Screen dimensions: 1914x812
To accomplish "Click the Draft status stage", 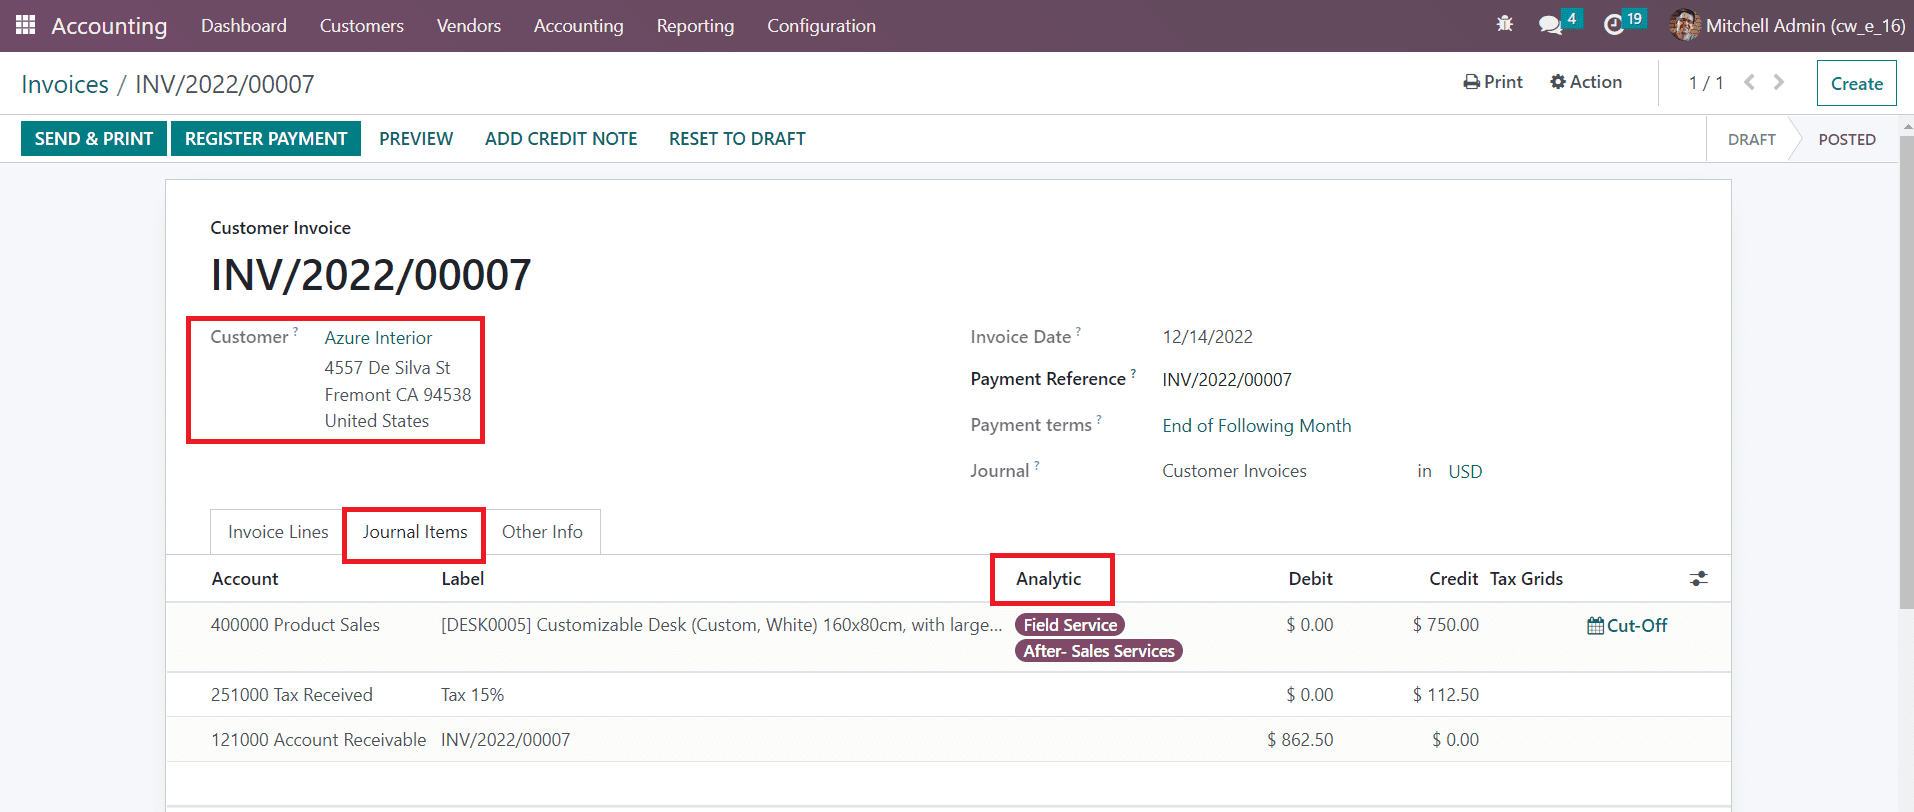I will [1751, 140].
